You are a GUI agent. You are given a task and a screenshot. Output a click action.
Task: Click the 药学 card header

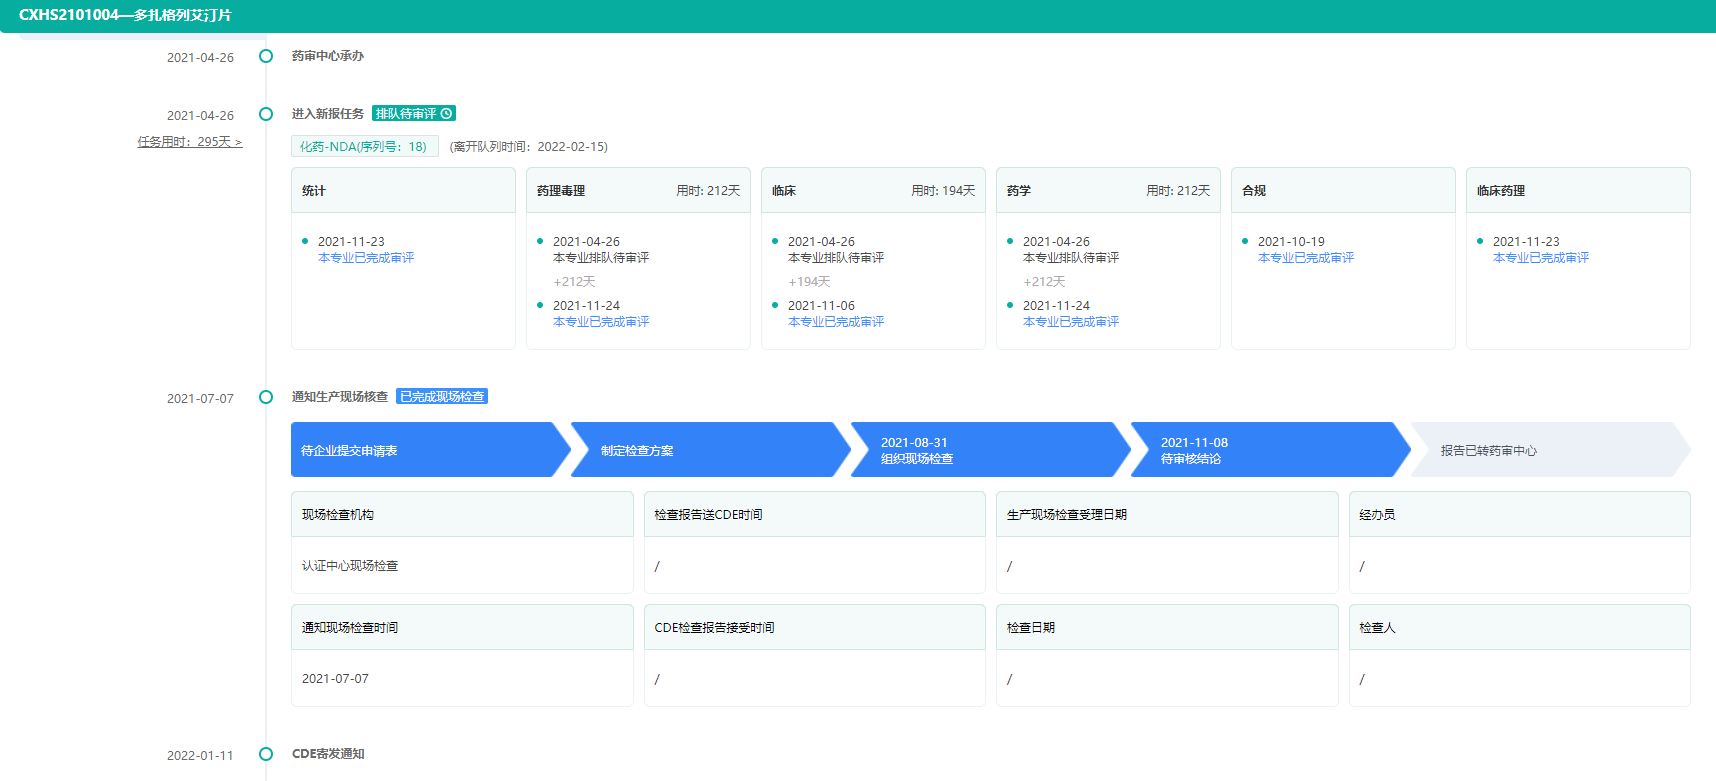pos(1108,190)
